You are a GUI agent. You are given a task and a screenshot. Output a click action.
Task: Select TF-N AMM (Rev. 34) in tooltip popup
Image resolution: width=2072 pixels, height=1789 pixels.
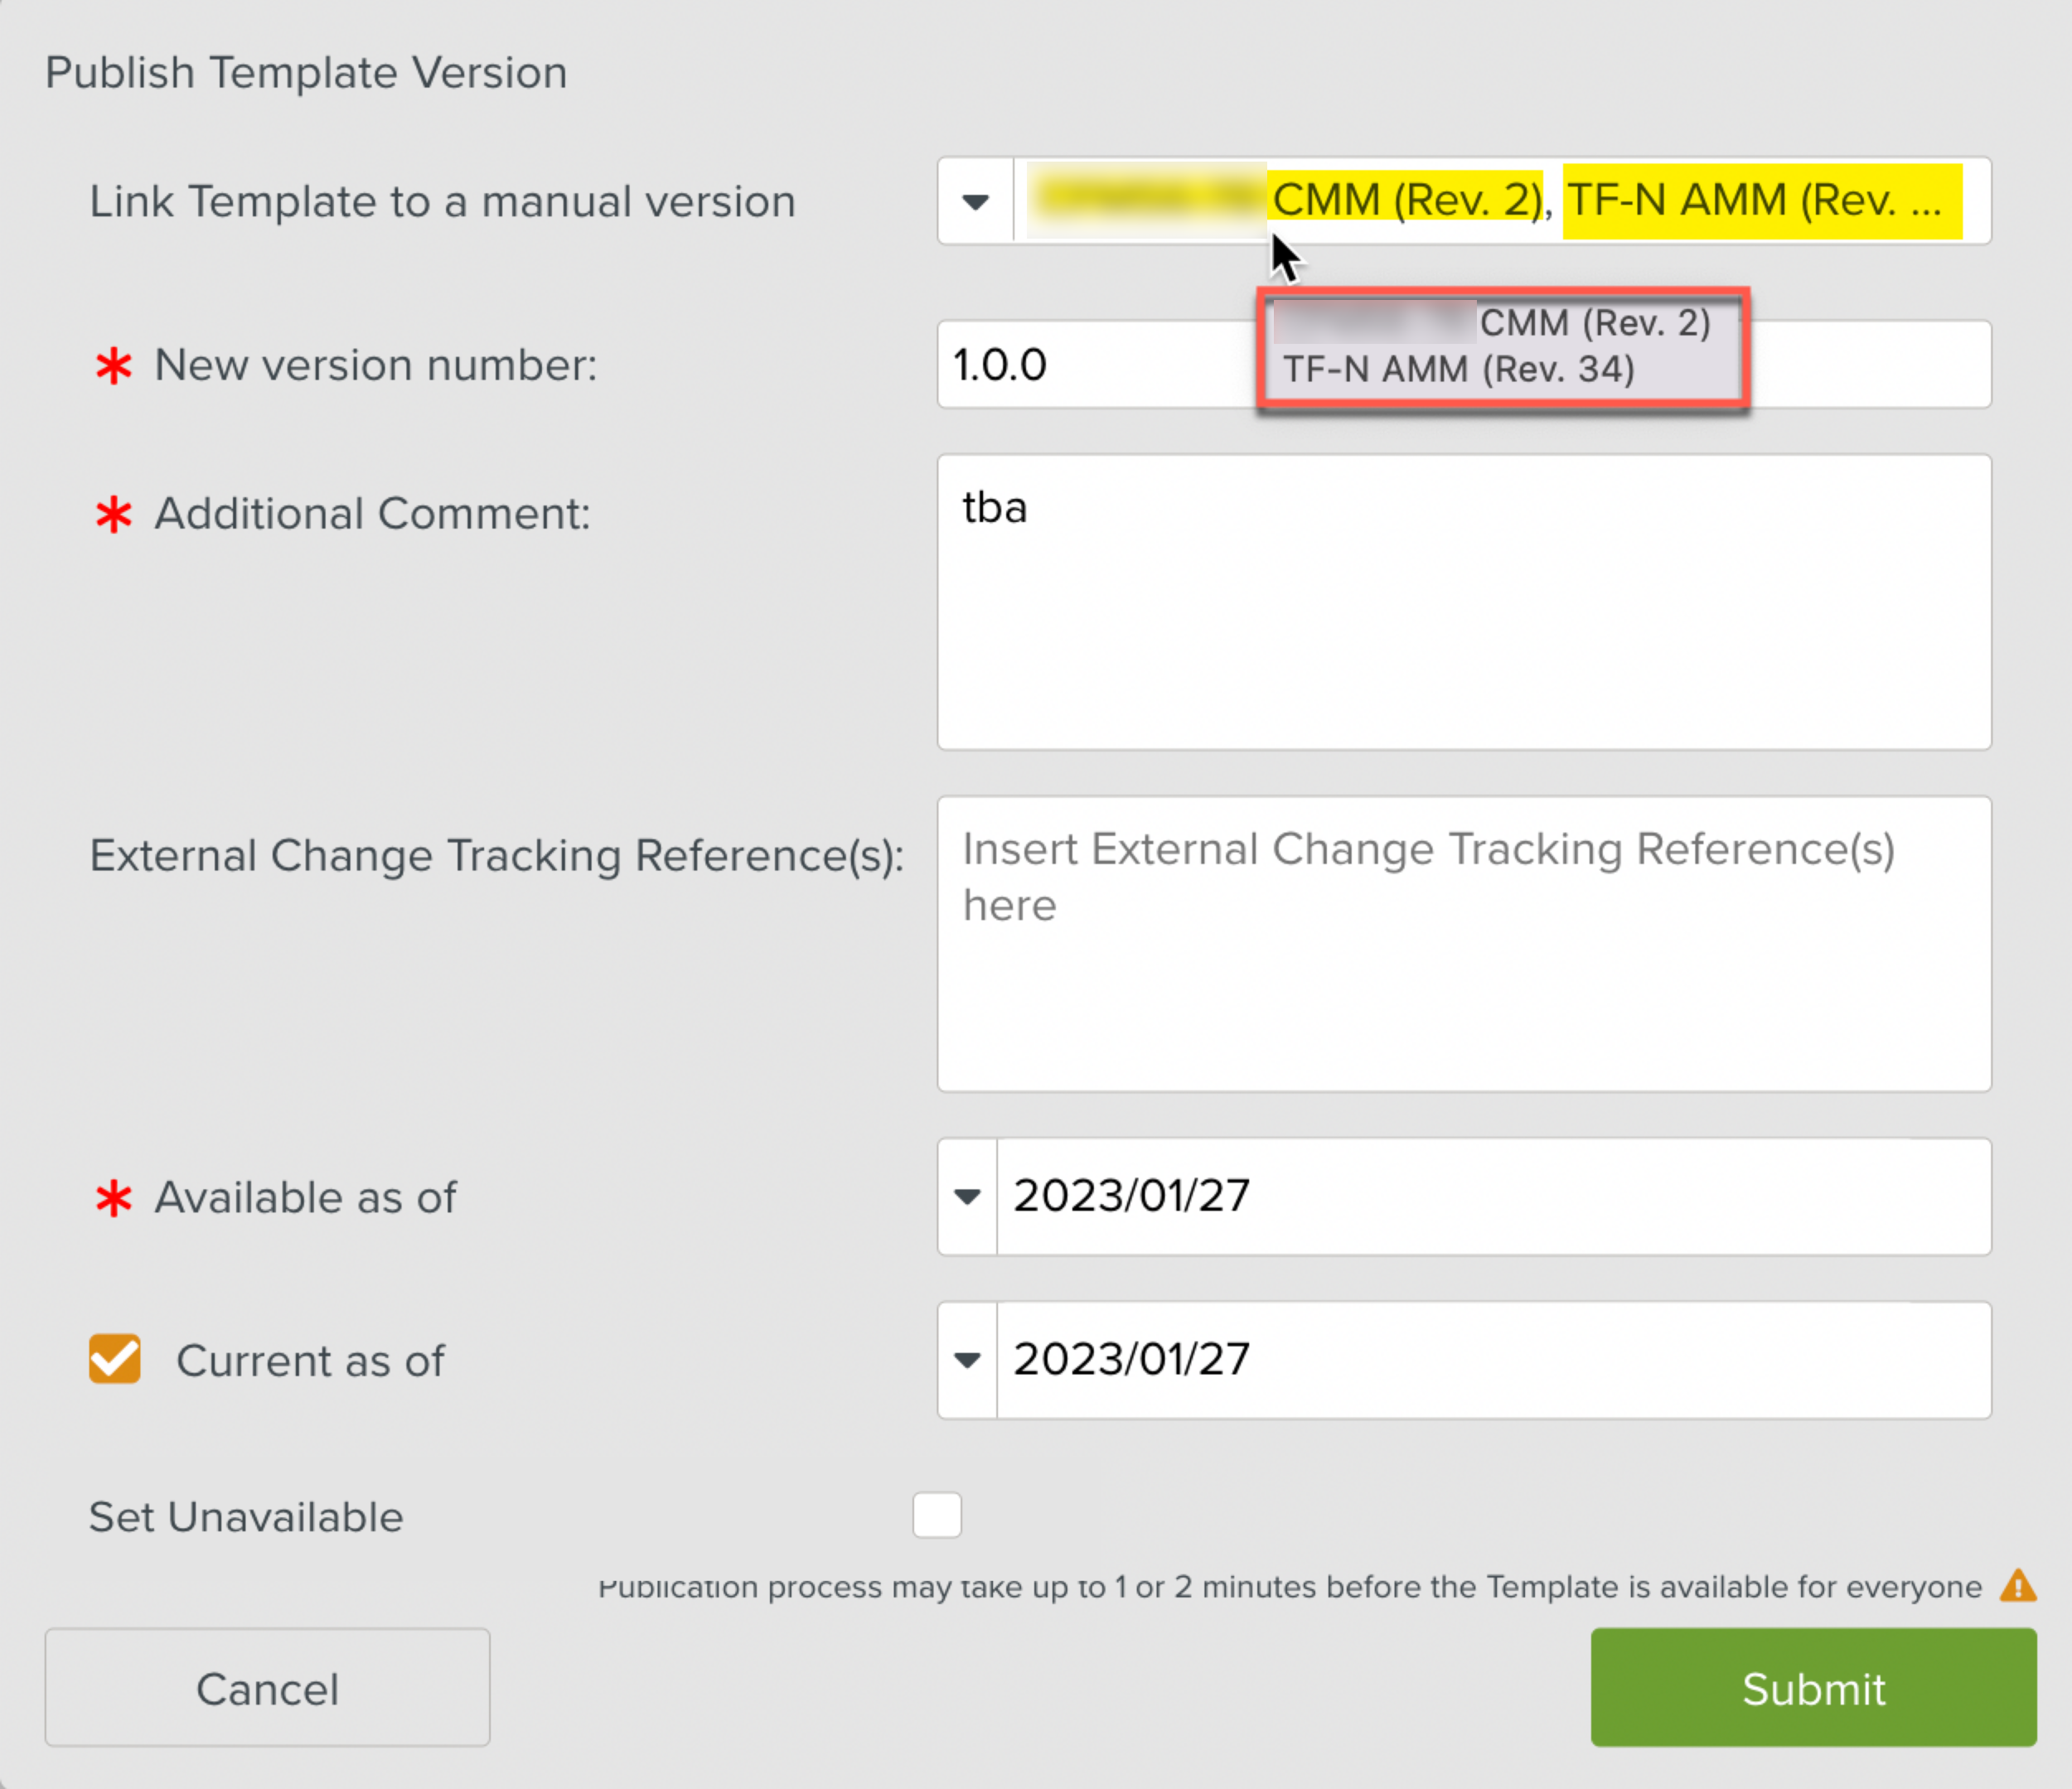tap(1459, 370)
